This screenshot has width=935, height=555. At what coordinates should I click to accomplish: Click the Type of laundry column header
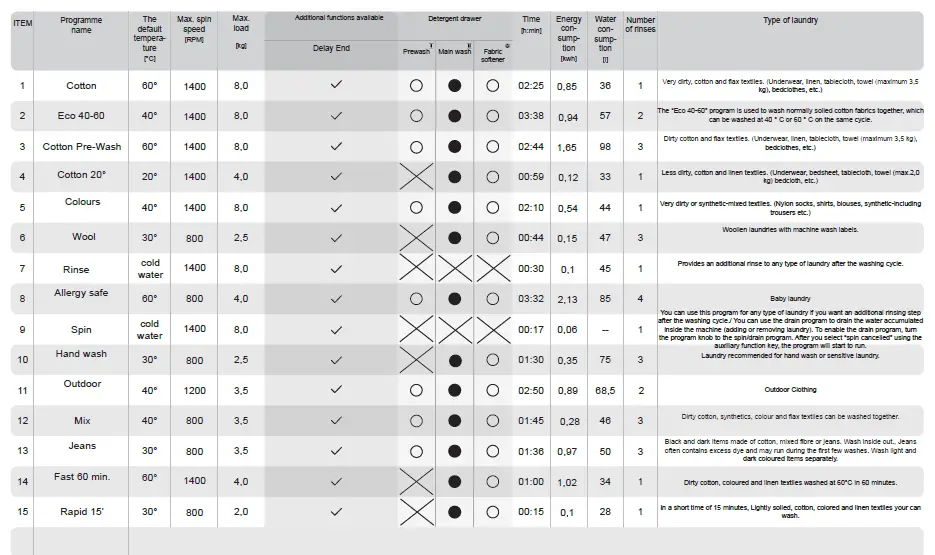(x=790, y=20)
